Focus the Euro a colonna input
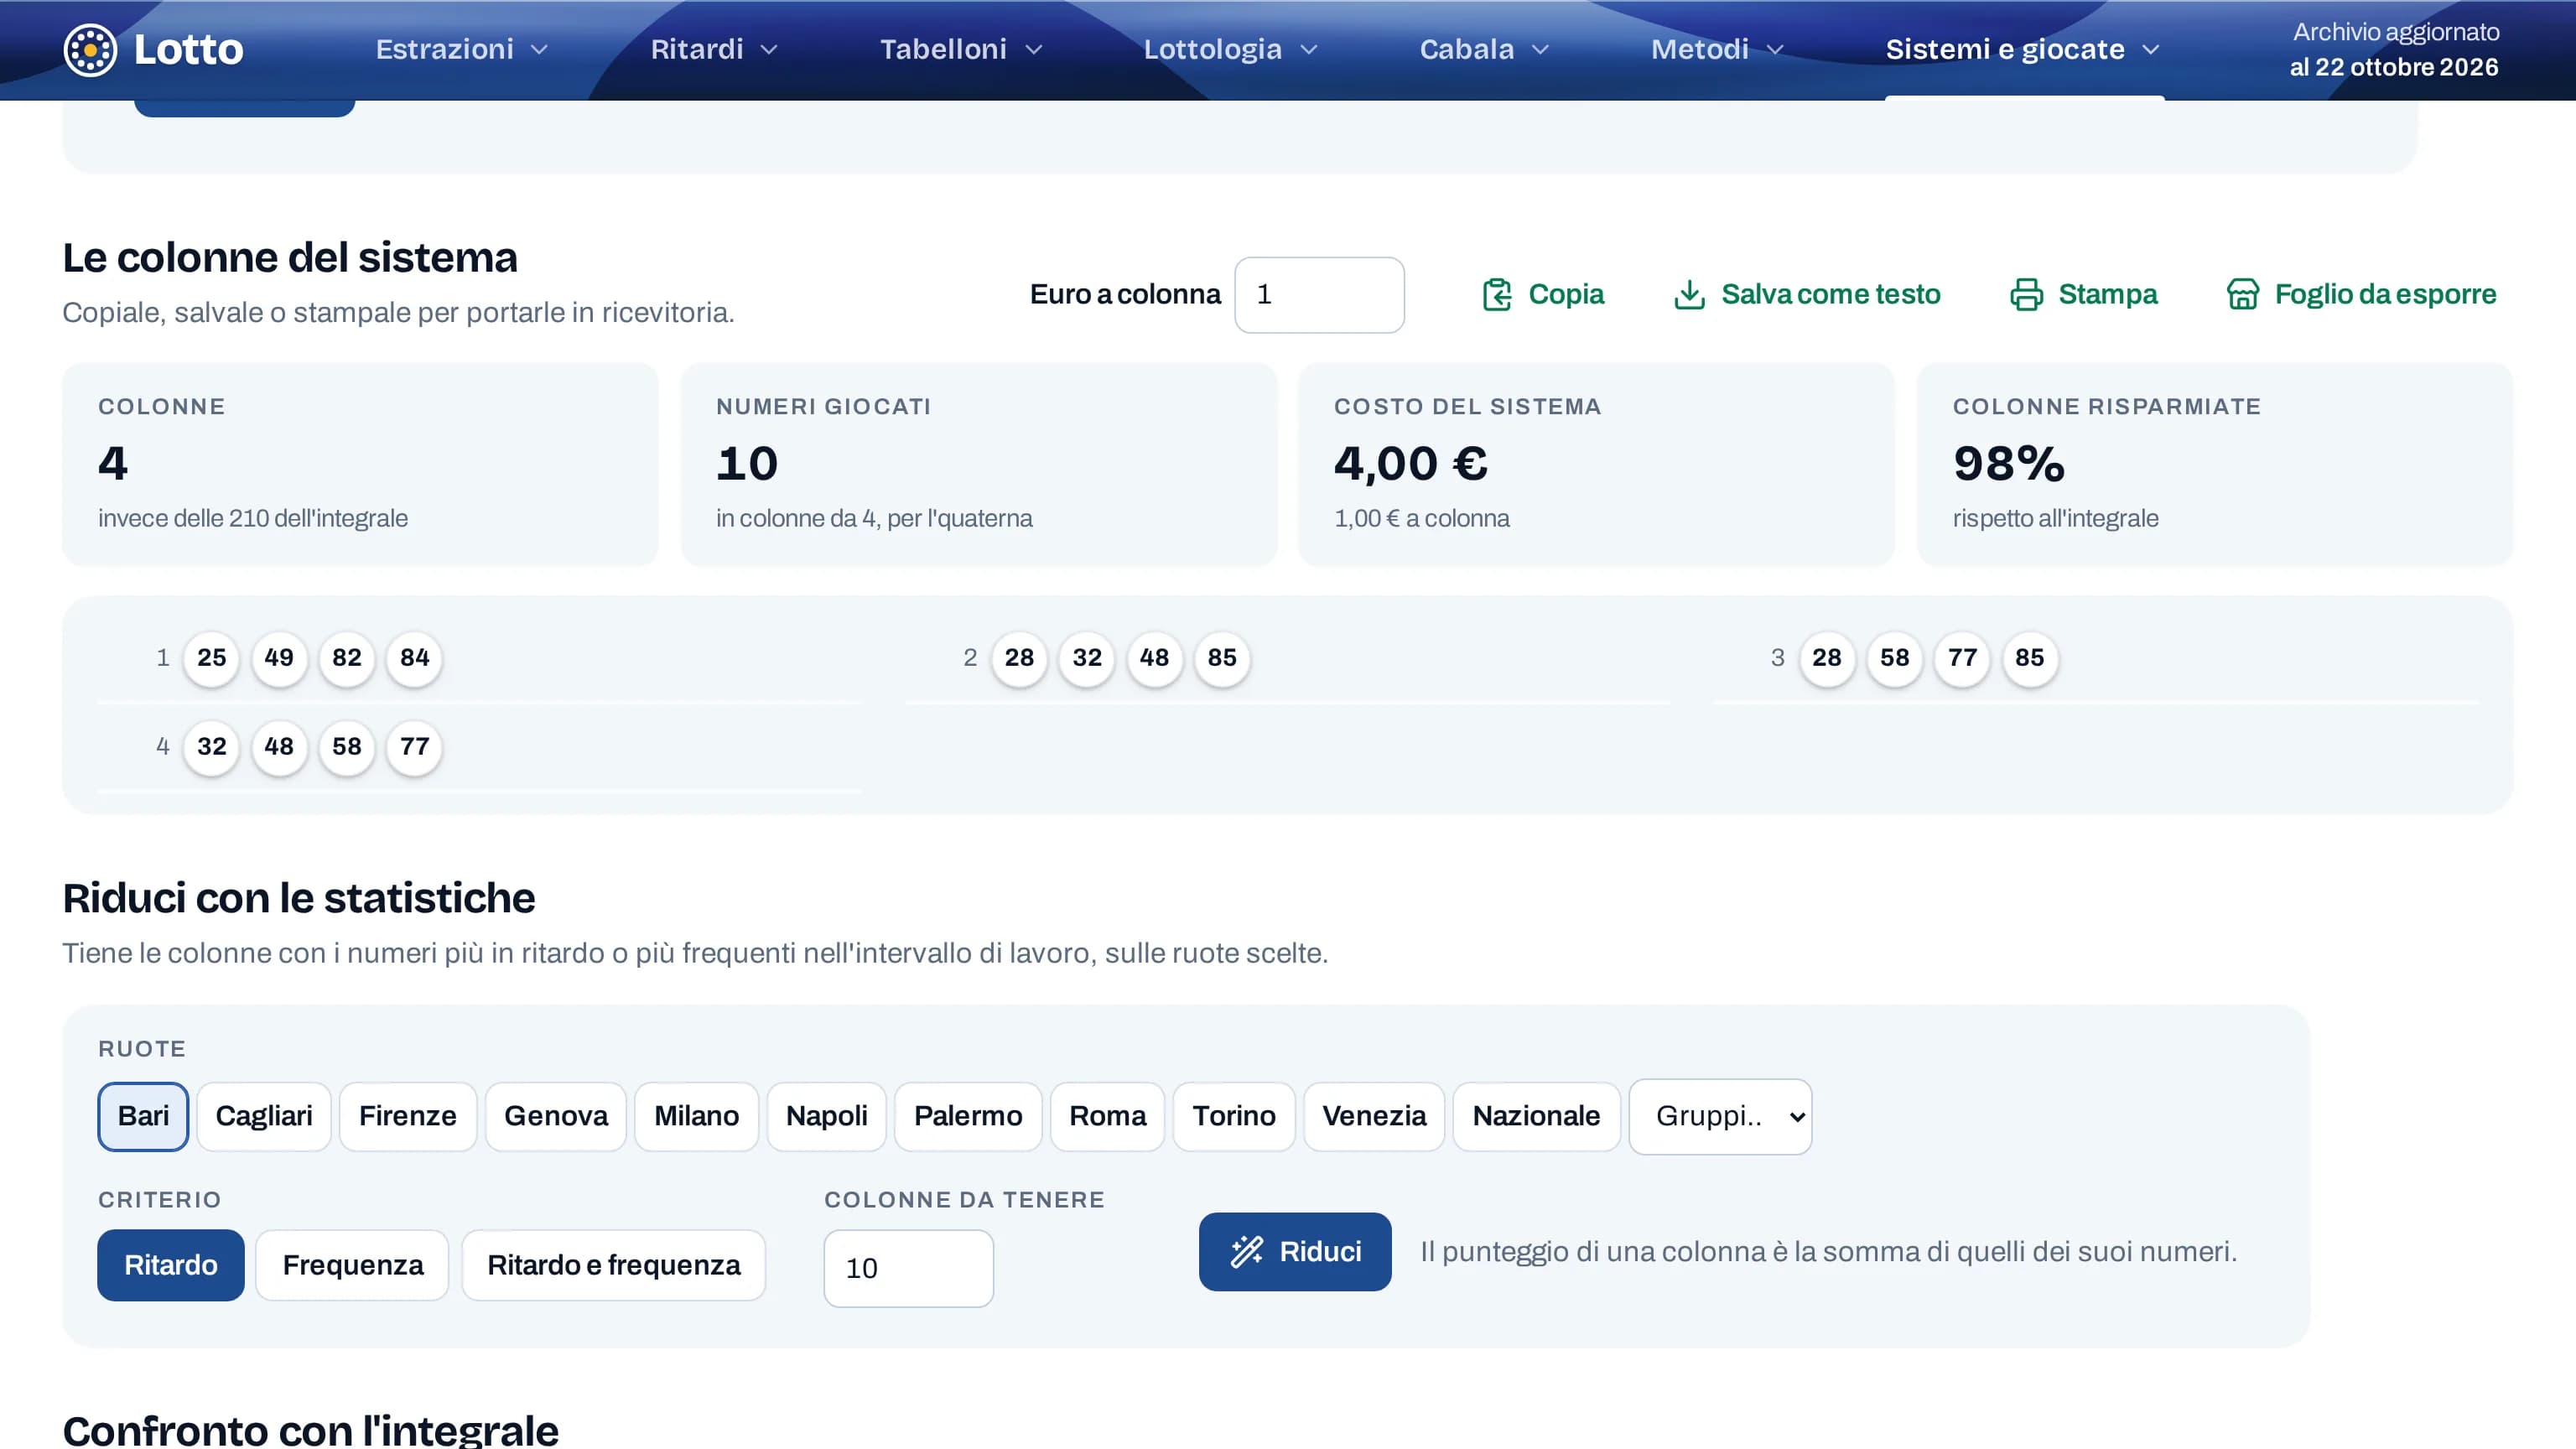 click(x=1319, y=295)
